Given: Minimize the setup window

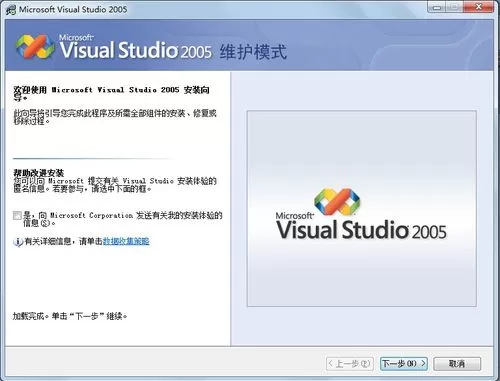Looking at the screenshot, I should coord(437,7).
